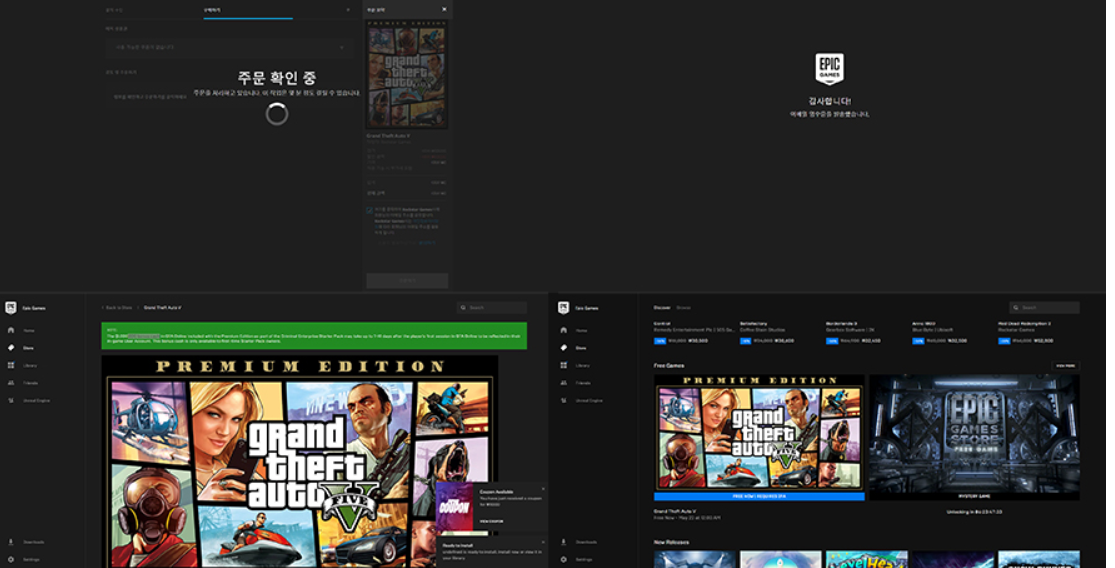Click the New Releases section heading
Viewport: 1115px width, 568px height.
(671, 542)
